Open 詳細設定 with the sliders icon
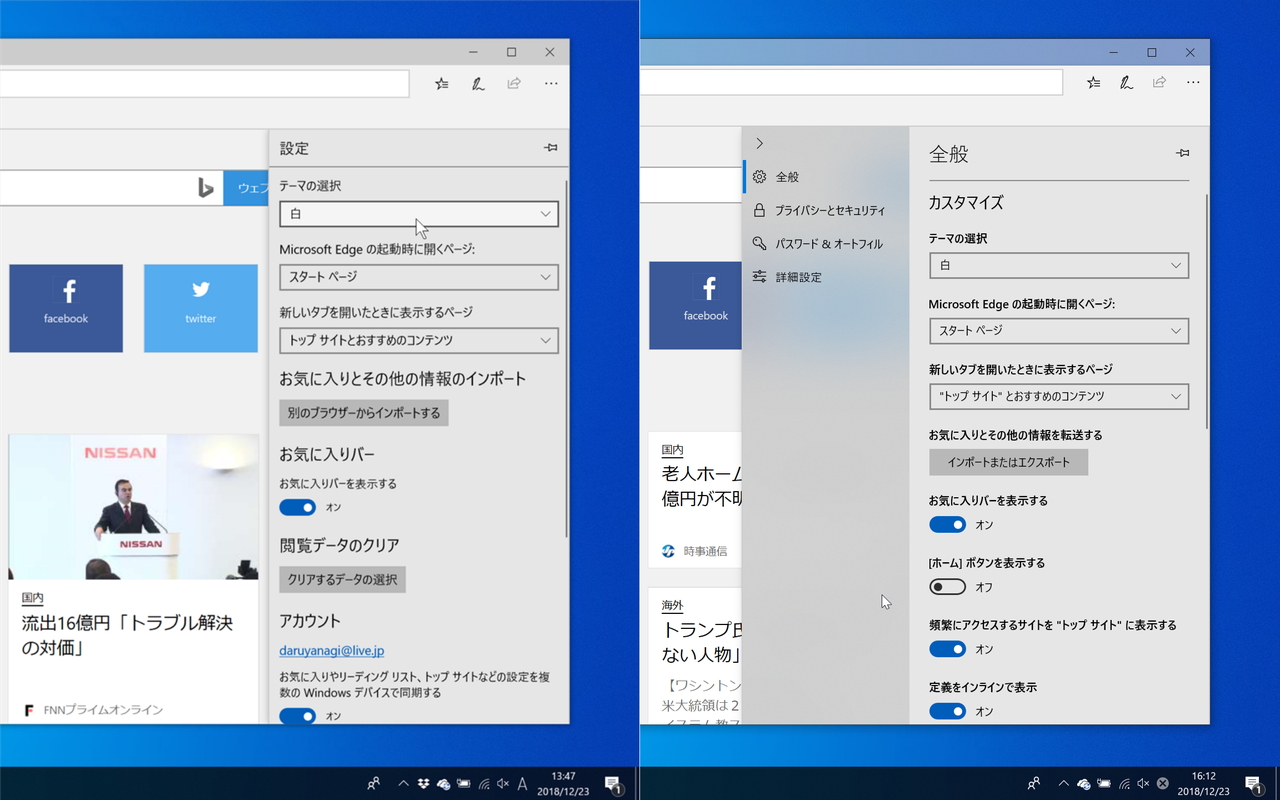The height and width of the screenshot is (800, 1280). (759, 277)
